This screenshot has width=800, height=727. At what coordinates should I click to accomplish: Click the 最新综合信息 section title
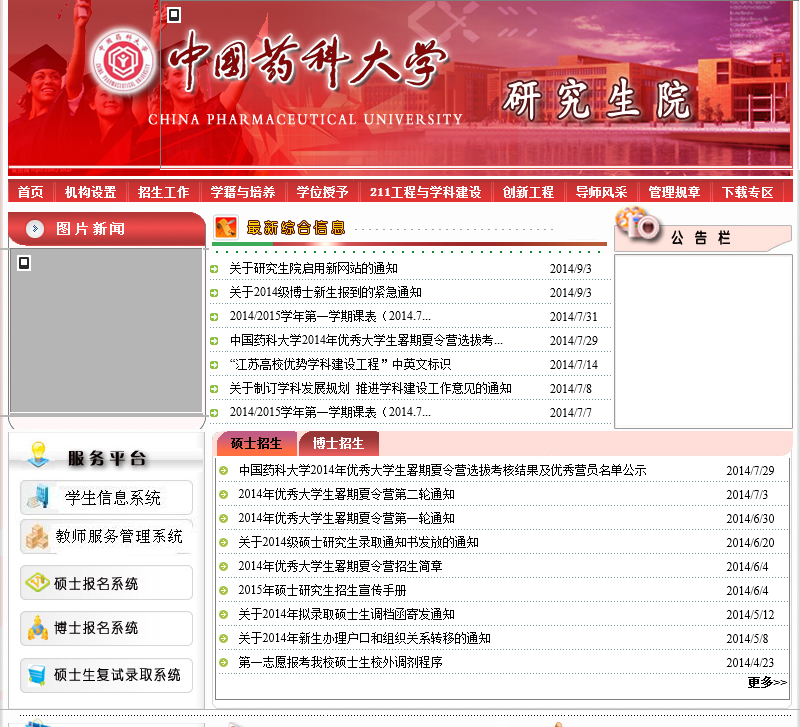[x=296, y=228]
